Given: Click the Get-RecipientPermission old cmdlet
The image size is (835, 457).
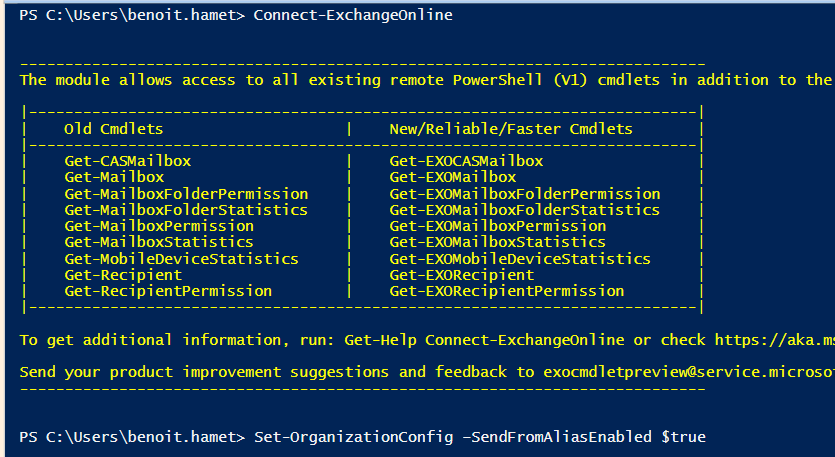Looking at the screenshot, I should (168, 291).
